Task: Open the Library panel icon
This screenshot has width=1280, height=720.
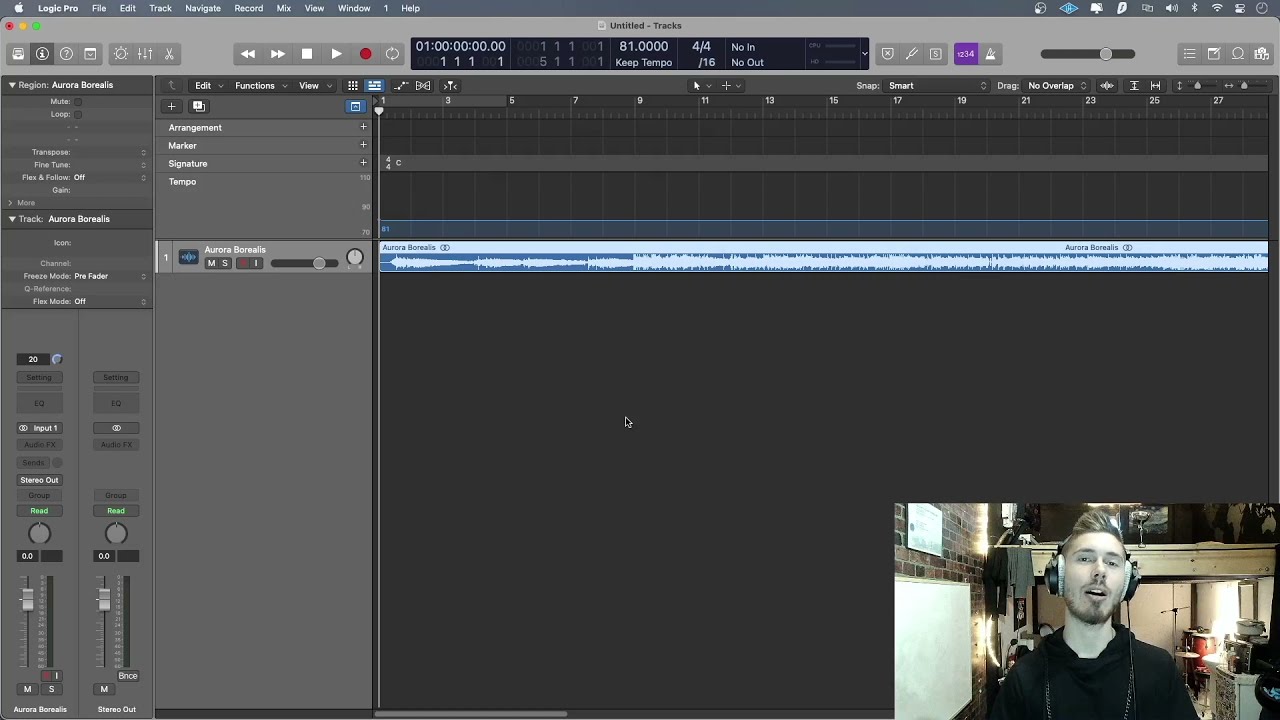Action: pos(18,54)
